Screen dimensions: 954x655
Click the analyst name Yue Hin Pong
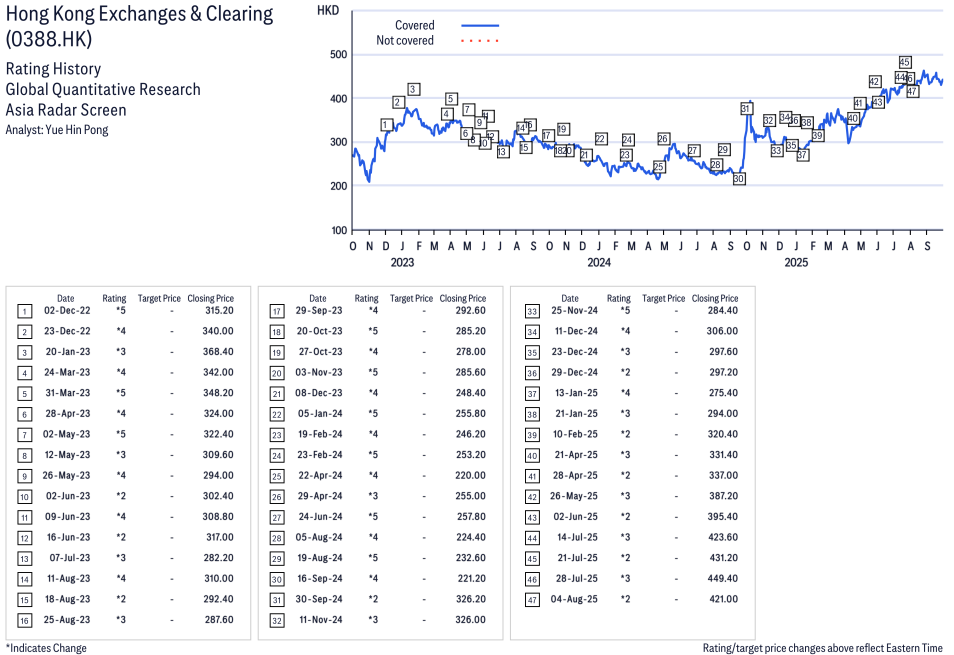pos(57,130)
